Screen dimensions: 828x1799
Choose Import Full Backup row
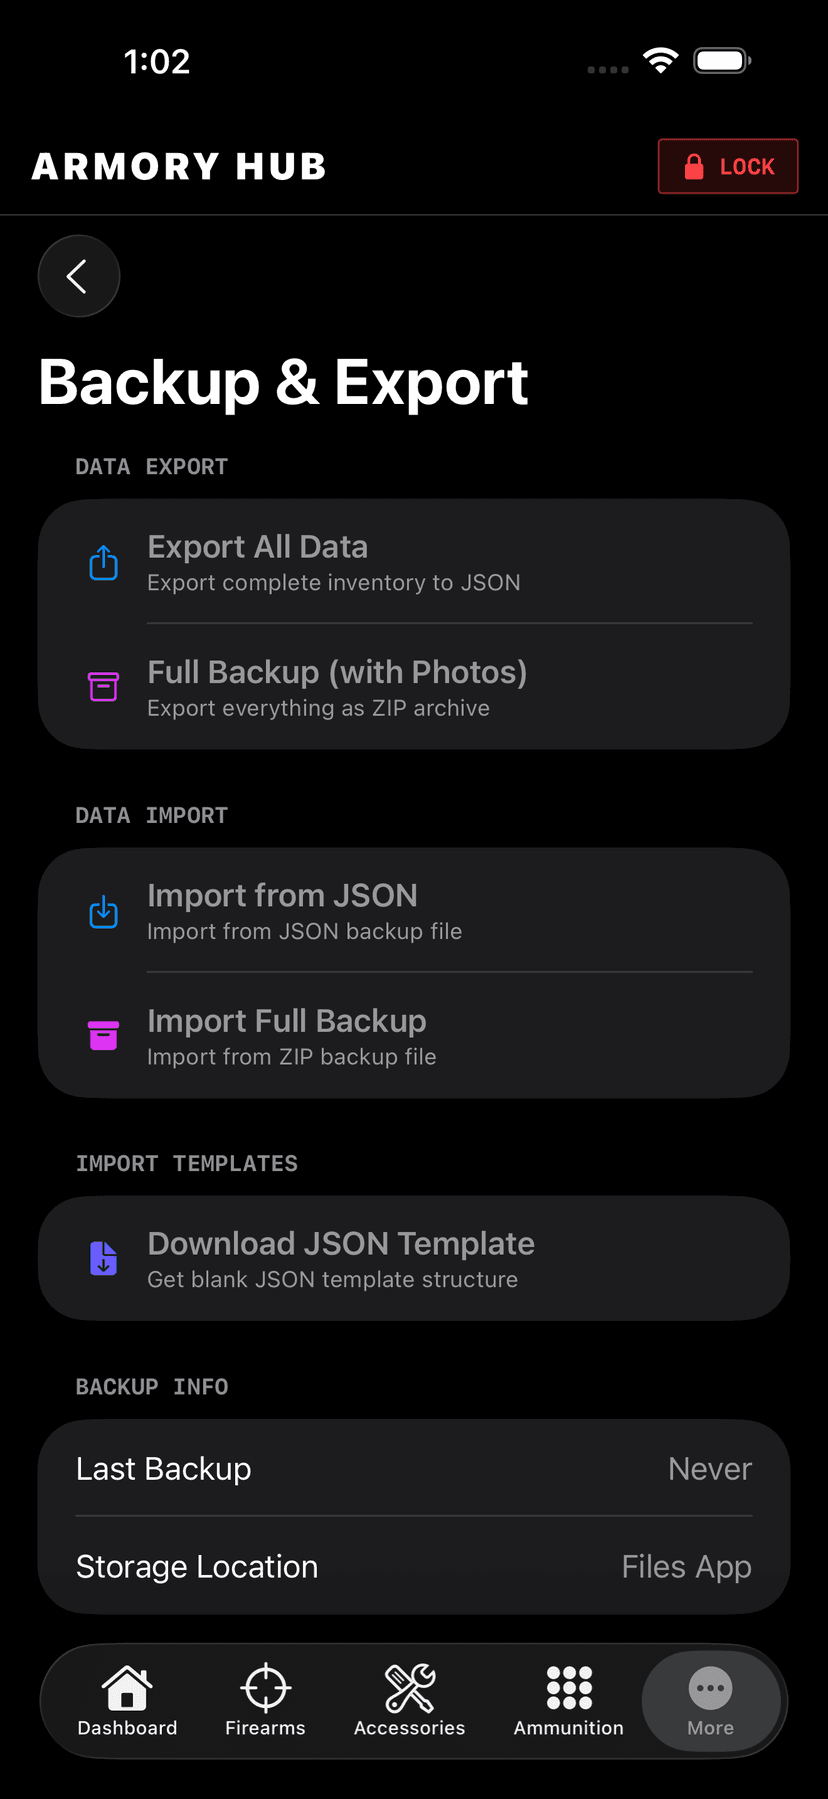(x=414, y=1037)
